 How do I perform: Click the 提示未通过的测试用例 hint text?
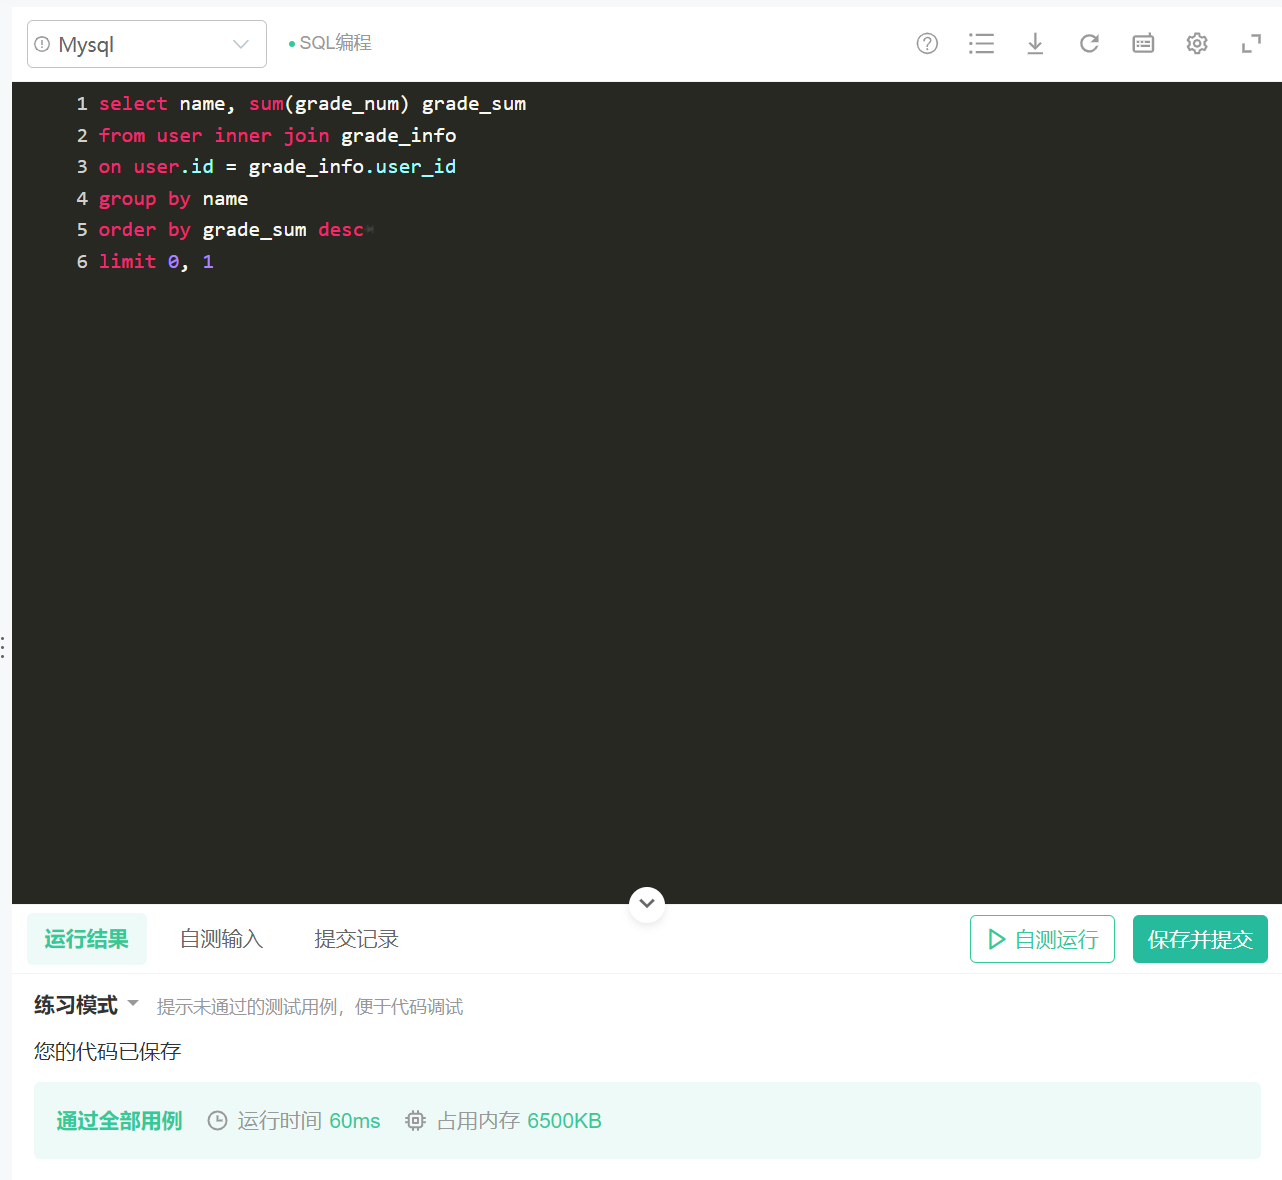(310, 1006)
